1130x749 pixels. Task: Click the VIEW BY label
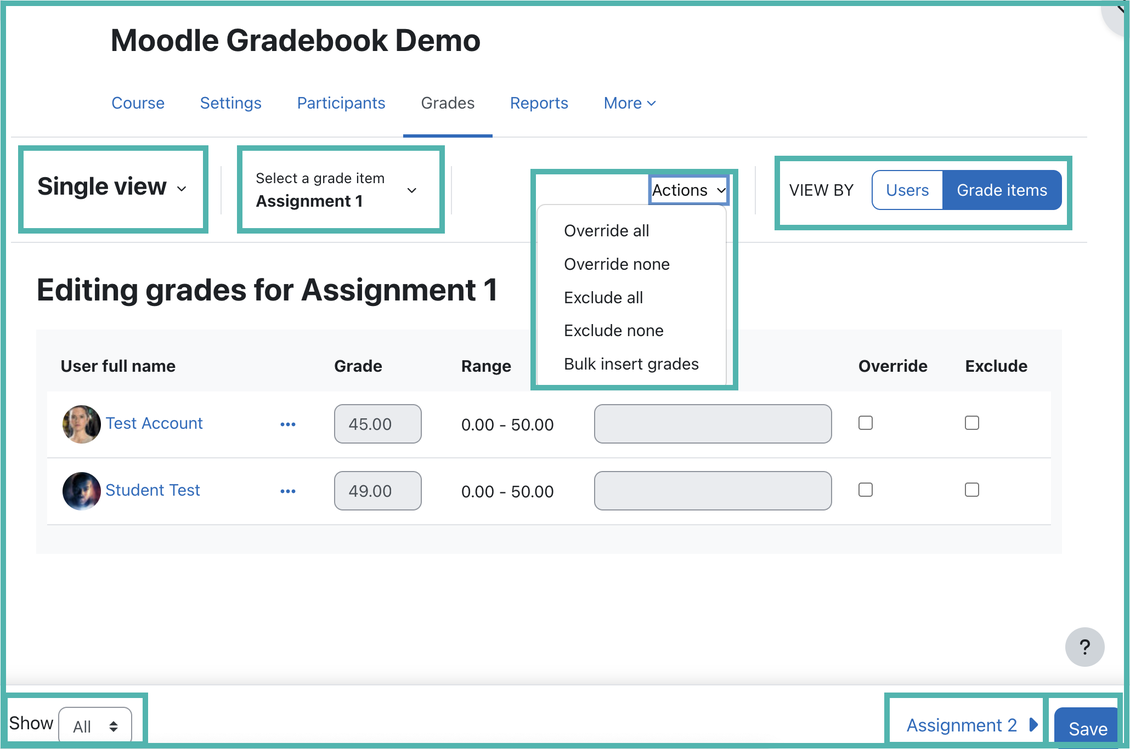[x=821, y=190]
